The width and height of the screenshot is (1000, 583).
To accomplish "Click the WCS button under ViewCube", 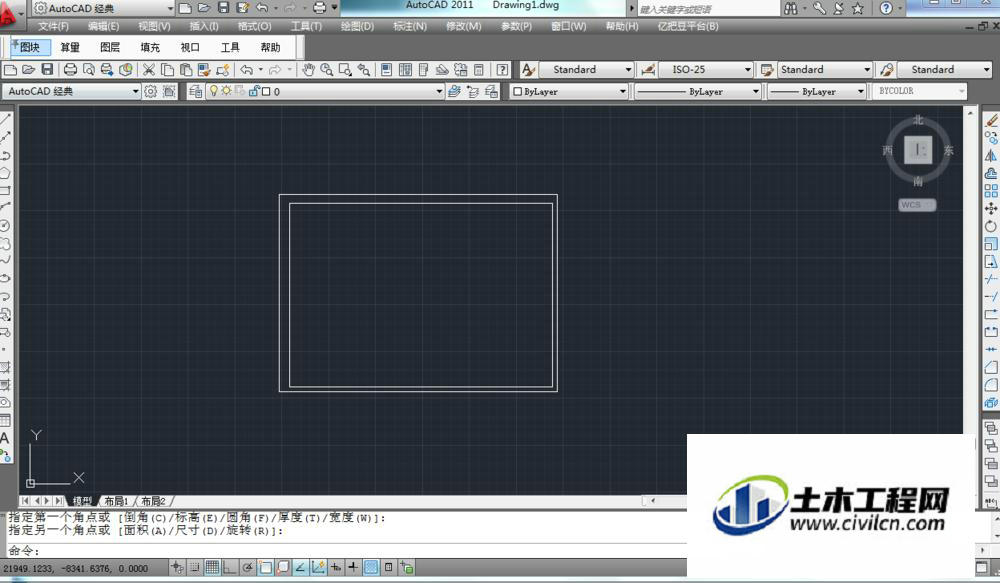I will click(x=917, y=205).
